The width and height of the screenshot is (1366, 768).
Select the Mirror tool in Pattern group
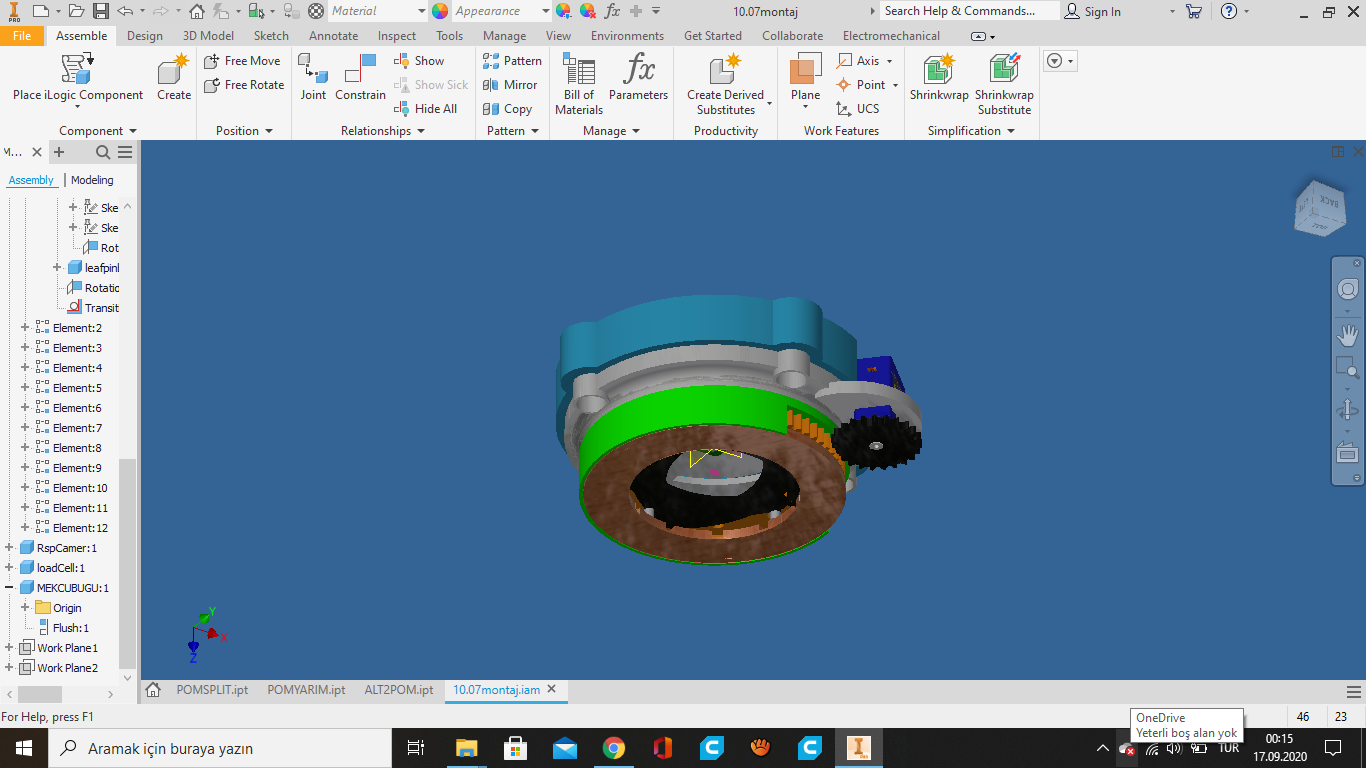tap(511, 85)
